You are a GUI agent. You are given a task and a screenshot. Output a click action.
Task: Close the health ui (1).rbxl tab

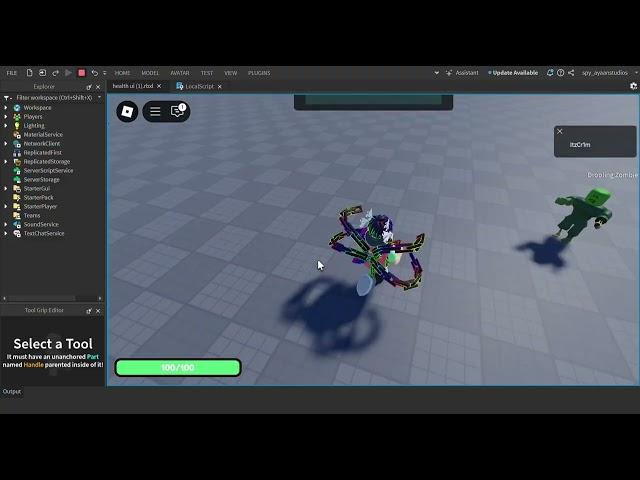[x=159, y=86]
